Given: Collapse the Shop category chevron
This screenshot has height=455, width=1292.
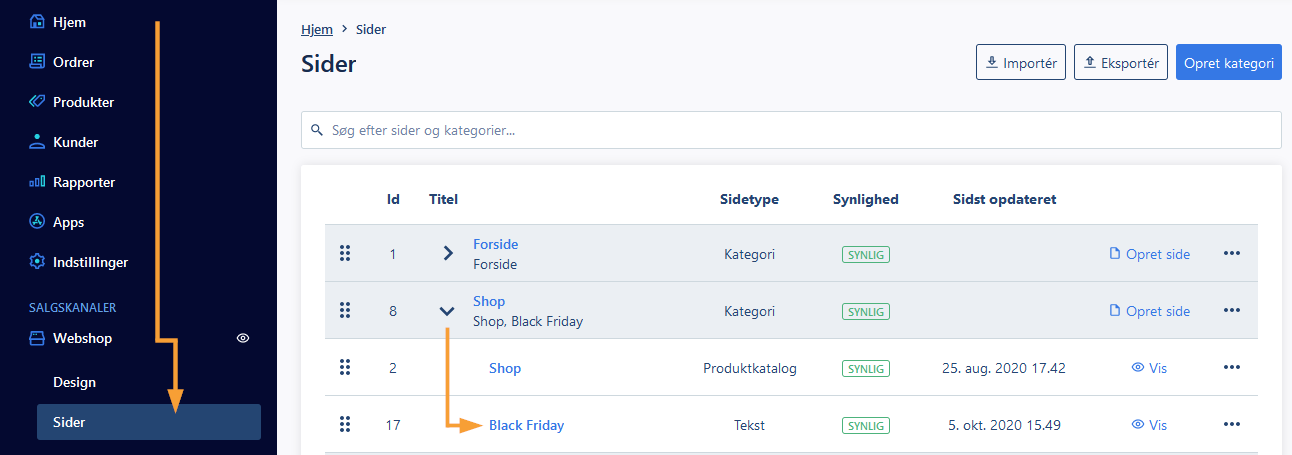Looking at the screenshot, I should click(447, 311).
